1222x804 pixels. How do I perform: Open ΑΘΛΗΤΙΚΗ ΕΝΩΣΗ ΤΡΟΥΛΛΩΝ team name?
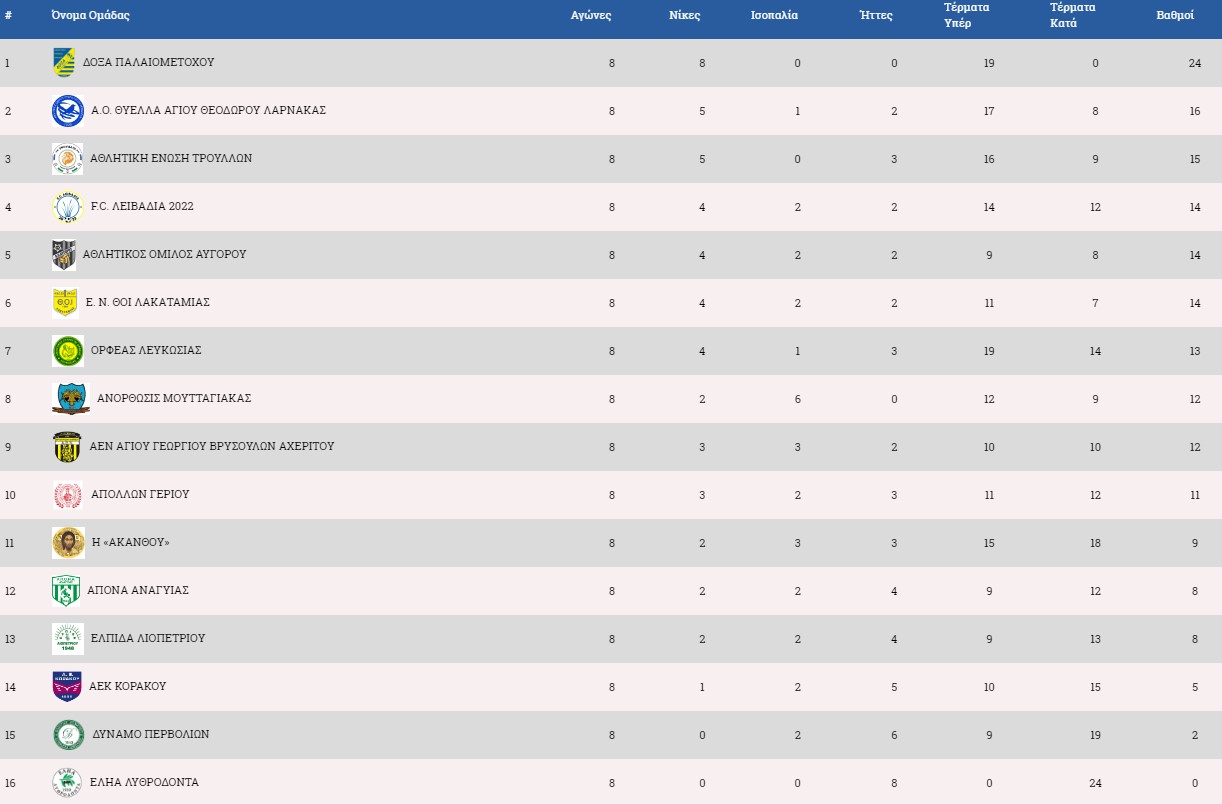(x=171, y=158)
